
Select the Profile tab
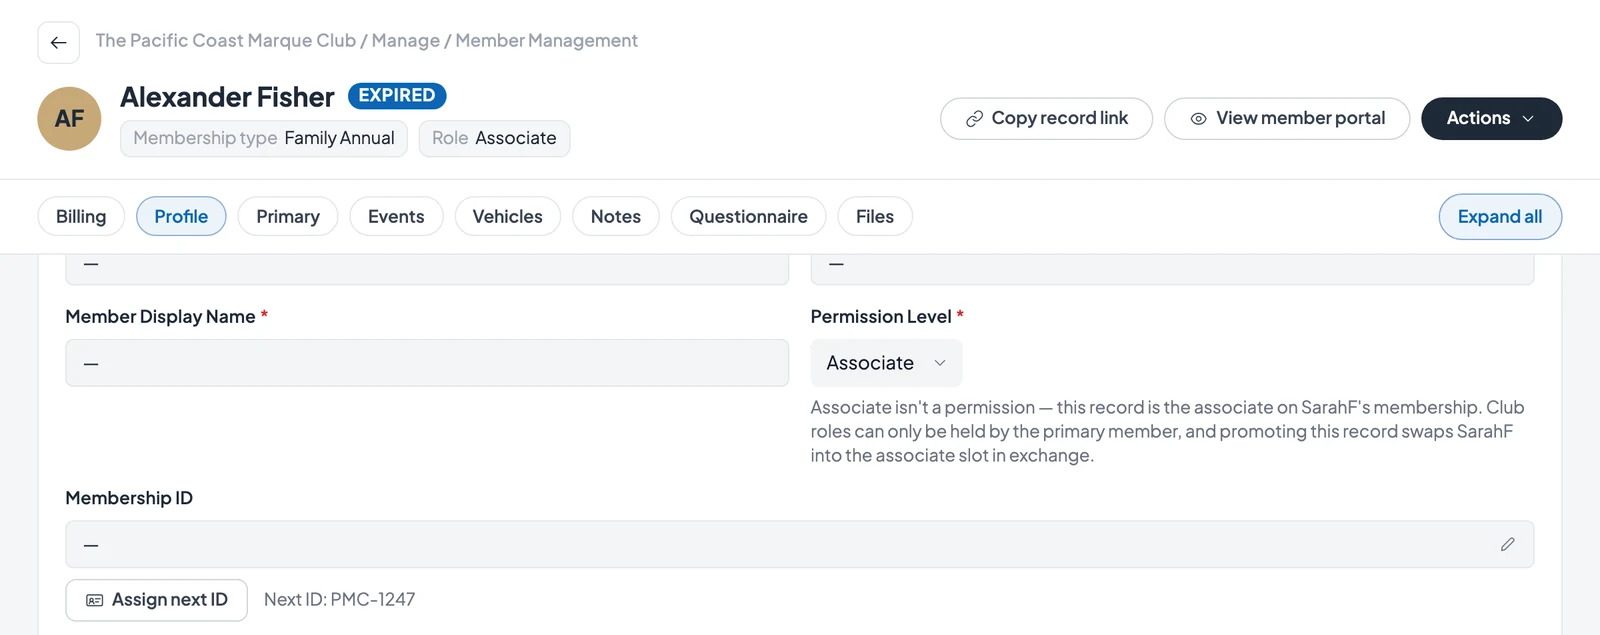click(x=181, y=216)
